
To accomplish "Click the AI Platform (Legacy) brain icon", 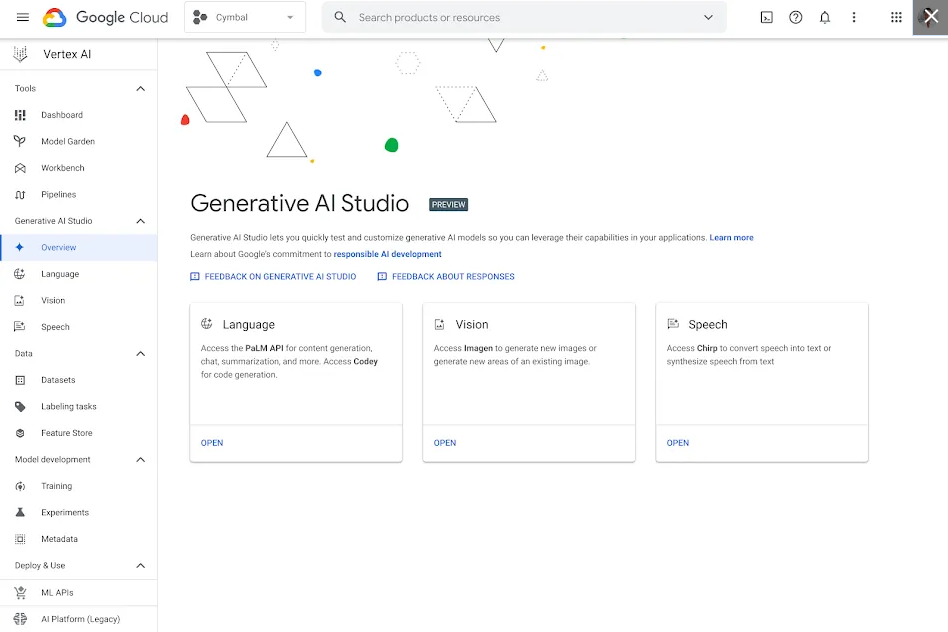I will 20,619.
